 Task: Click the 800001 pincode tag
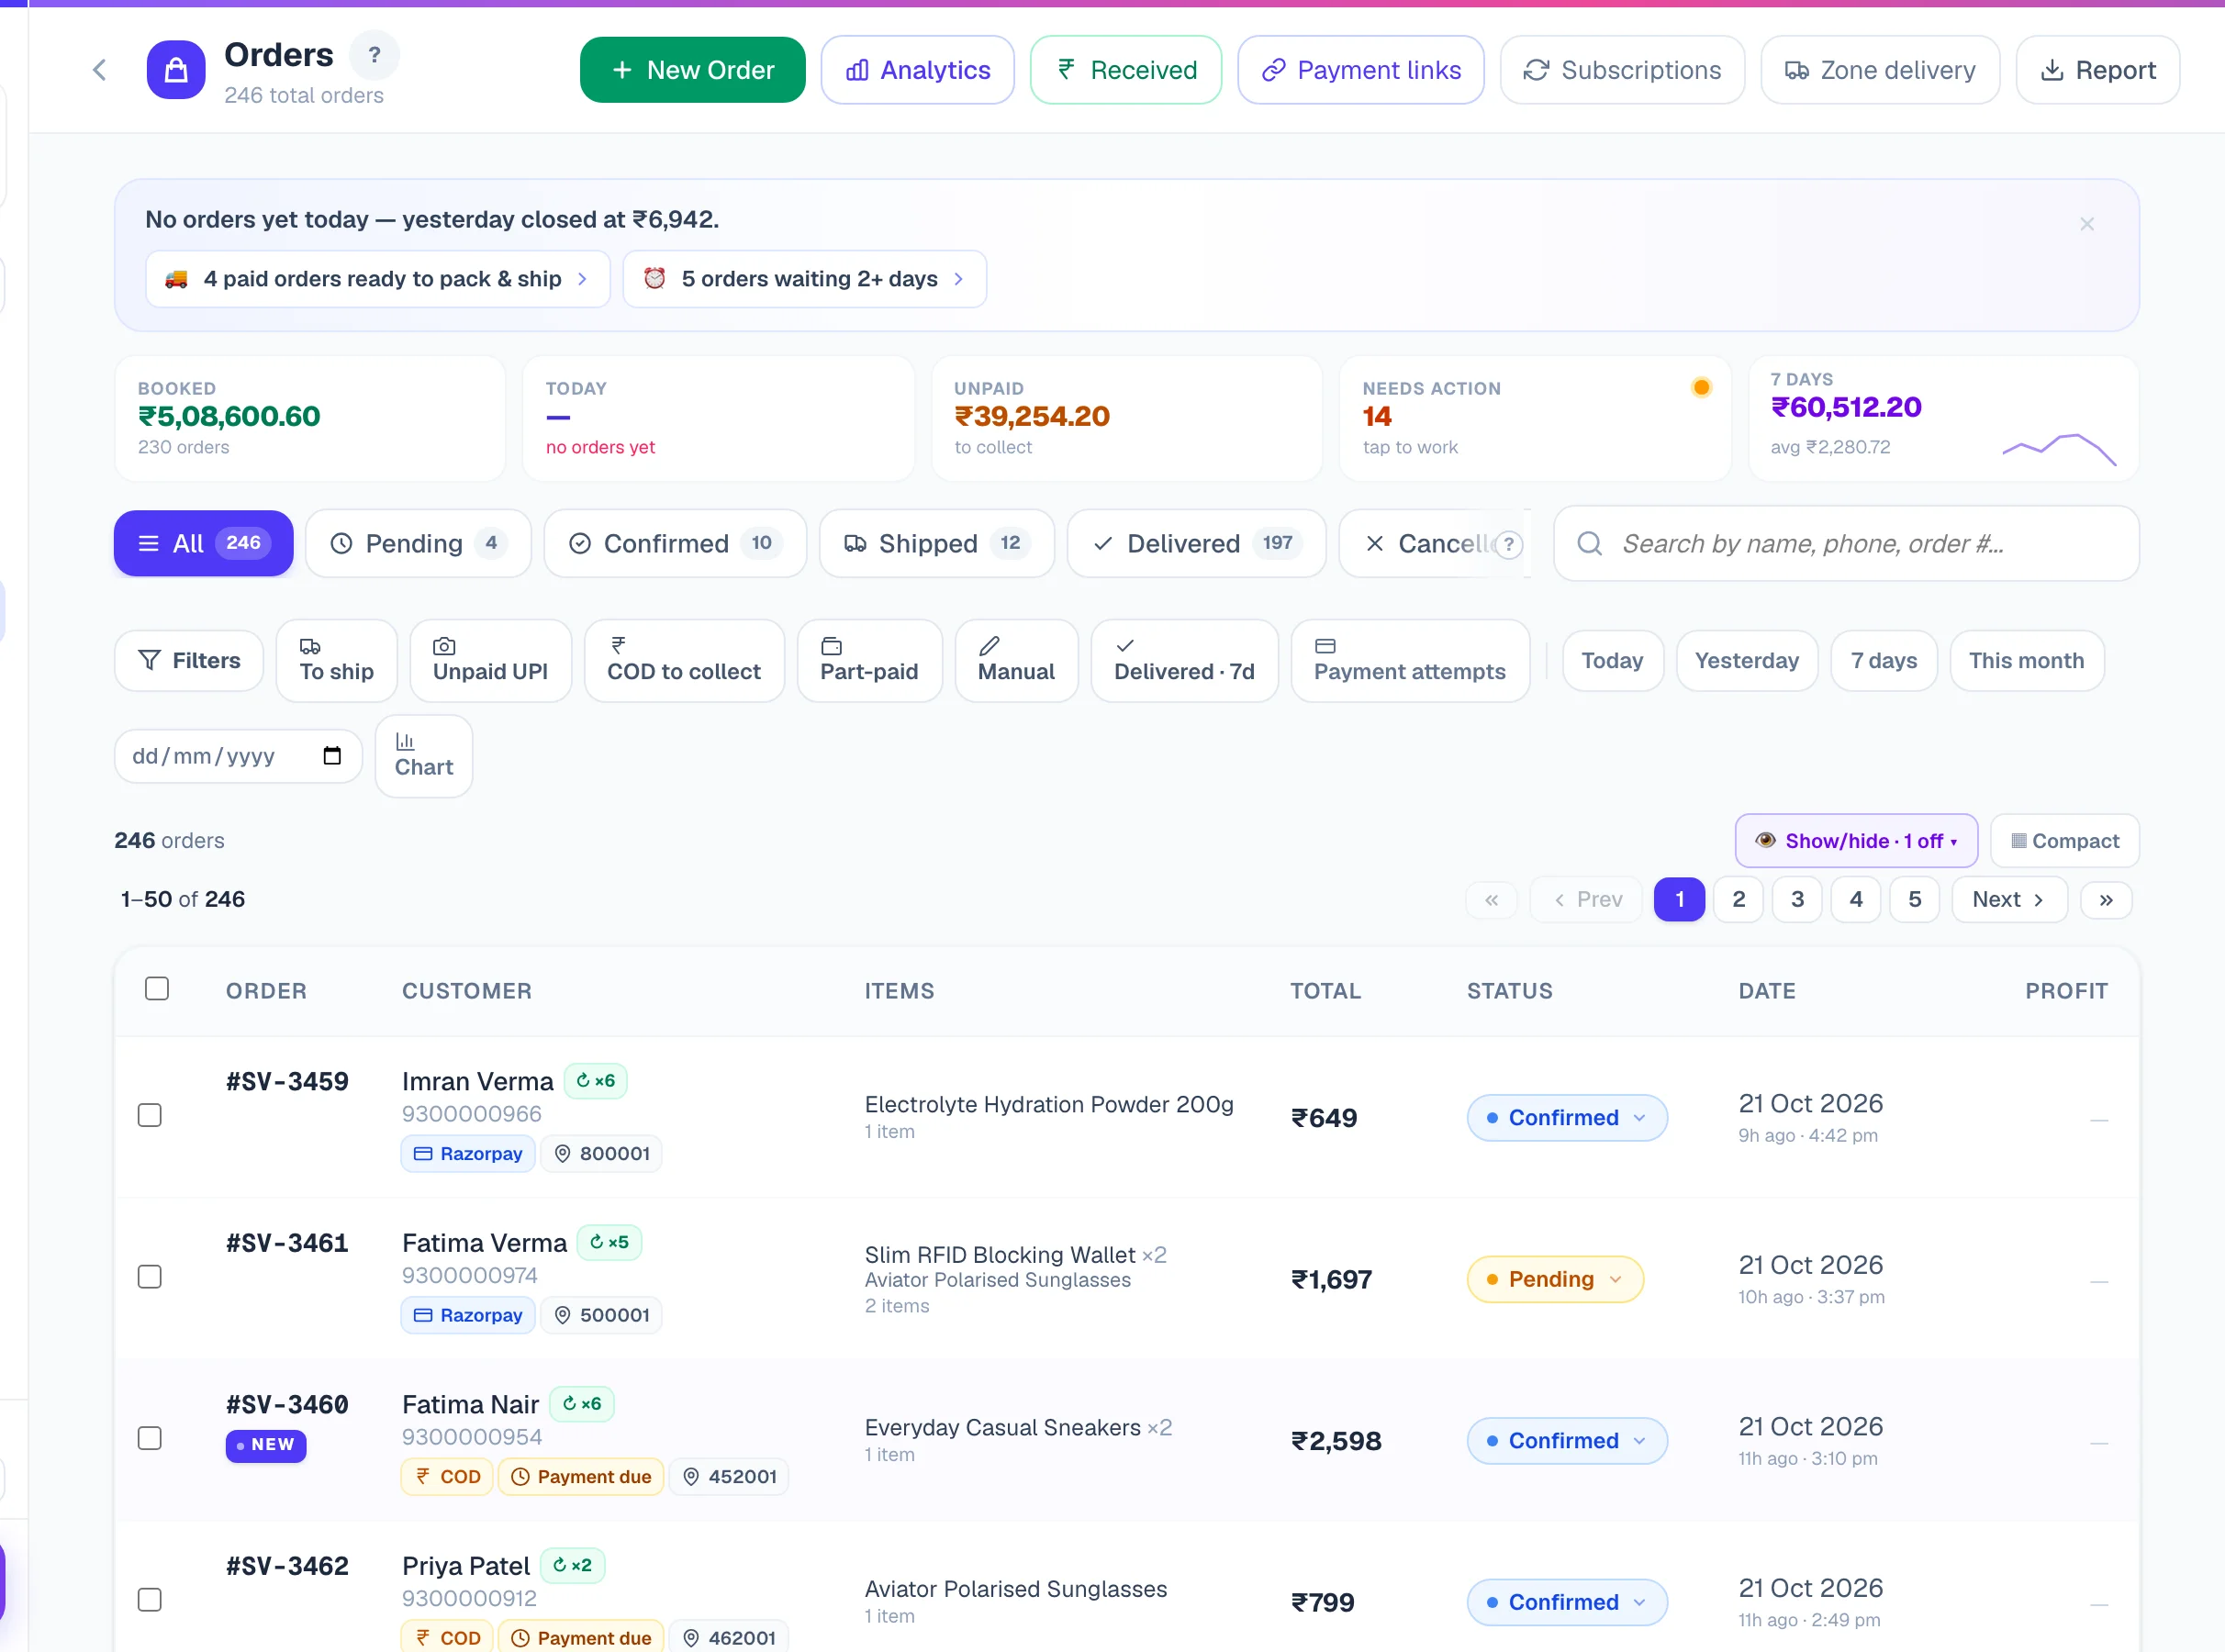tap(602, 1154)
